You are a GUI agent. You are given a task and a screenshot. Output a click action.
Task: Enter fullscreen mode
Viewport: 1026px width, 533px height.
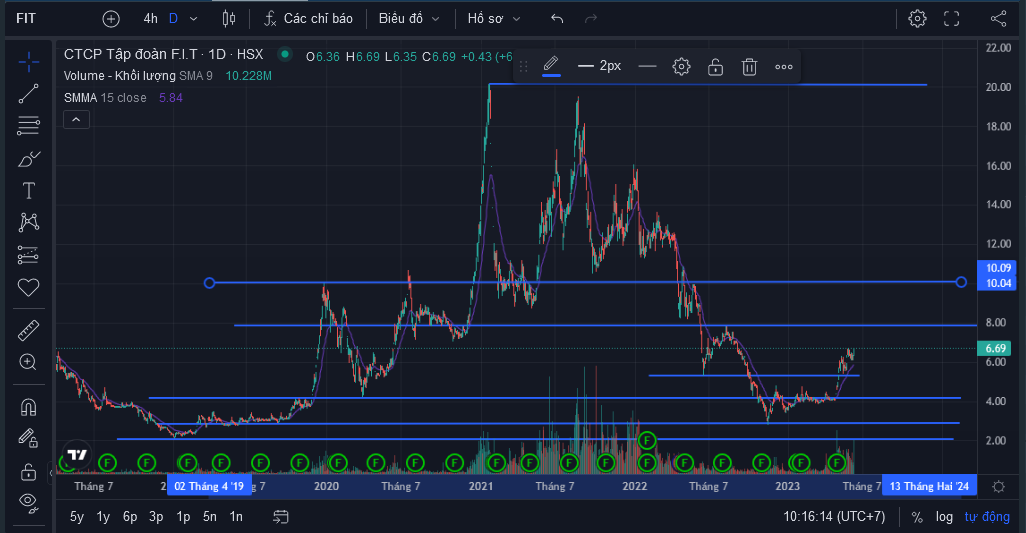[x=951, y=19]
